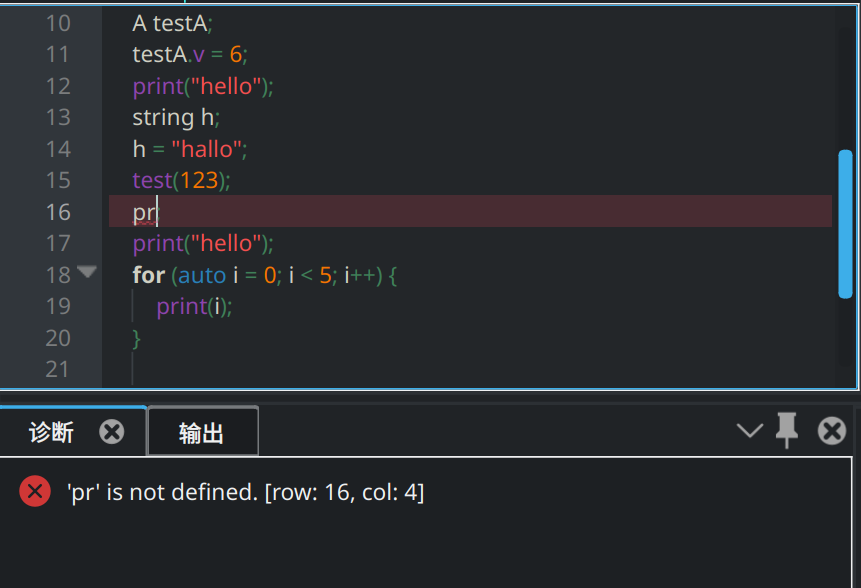Screen dimensions: 861x588
Task: Click the 'auto' keyword in the for loop
Action: tap(202, 274)
